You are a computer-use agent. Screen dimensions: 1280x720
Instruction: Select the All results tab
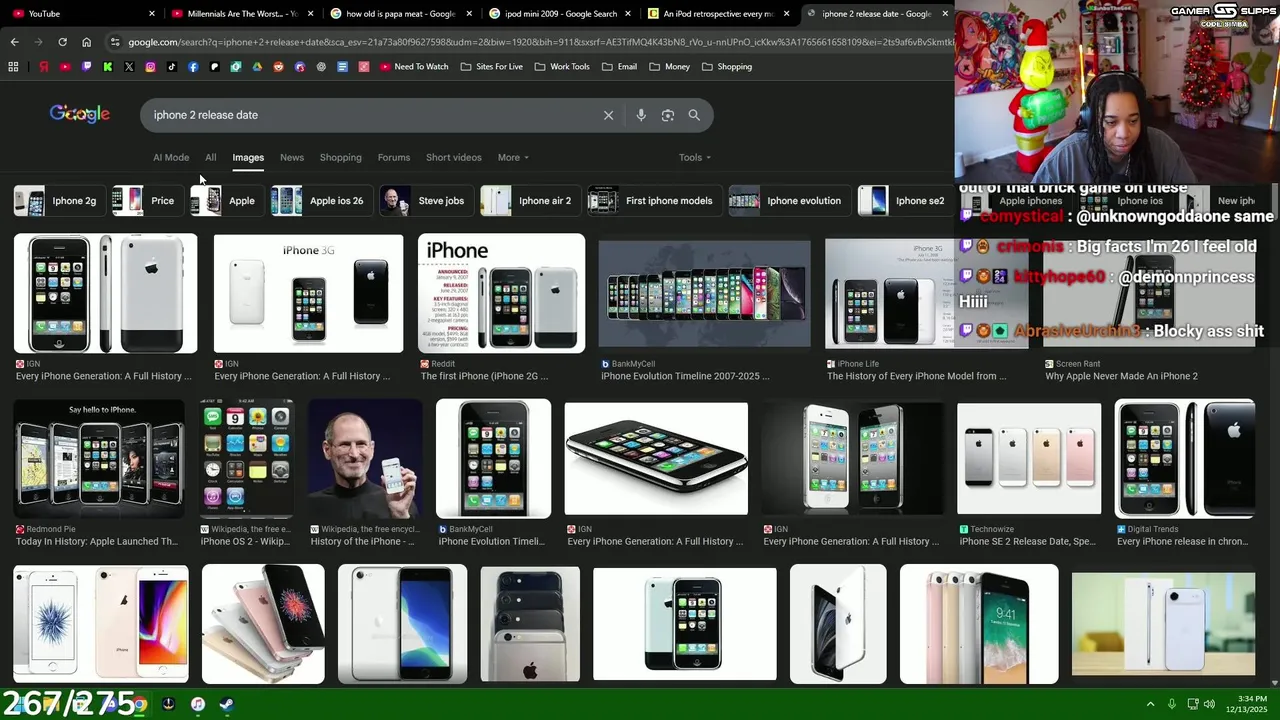211,157
